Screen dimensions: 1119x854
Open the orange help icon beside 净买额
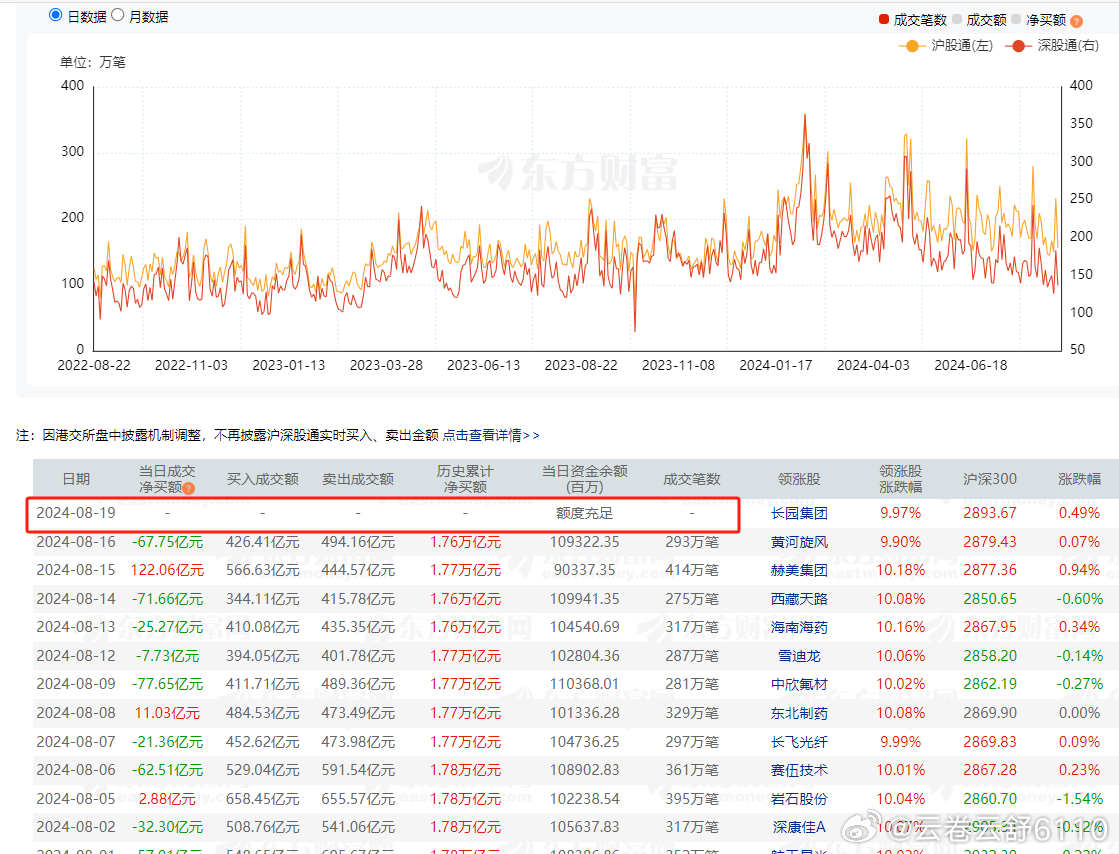[x=1076, y=21]
